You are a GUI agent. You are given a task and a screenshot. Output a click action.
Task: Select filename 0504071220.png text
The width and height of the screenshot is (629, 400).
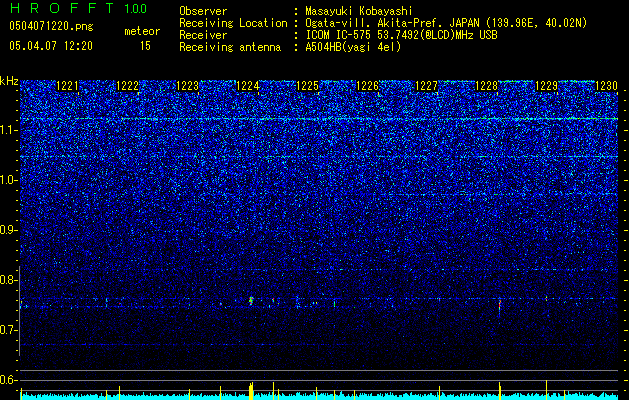pos(51,26)
